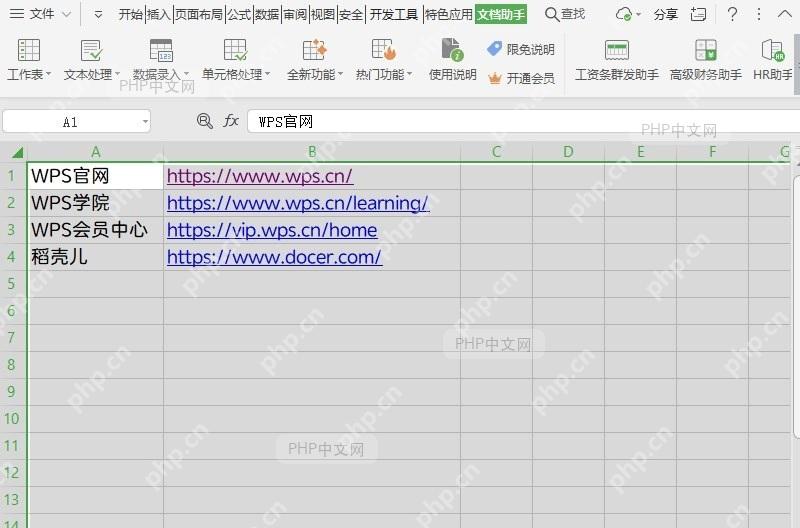This screenshot has width=800, height=528.
Task: Switch to the 插入 tab
Action: [159, 14]
